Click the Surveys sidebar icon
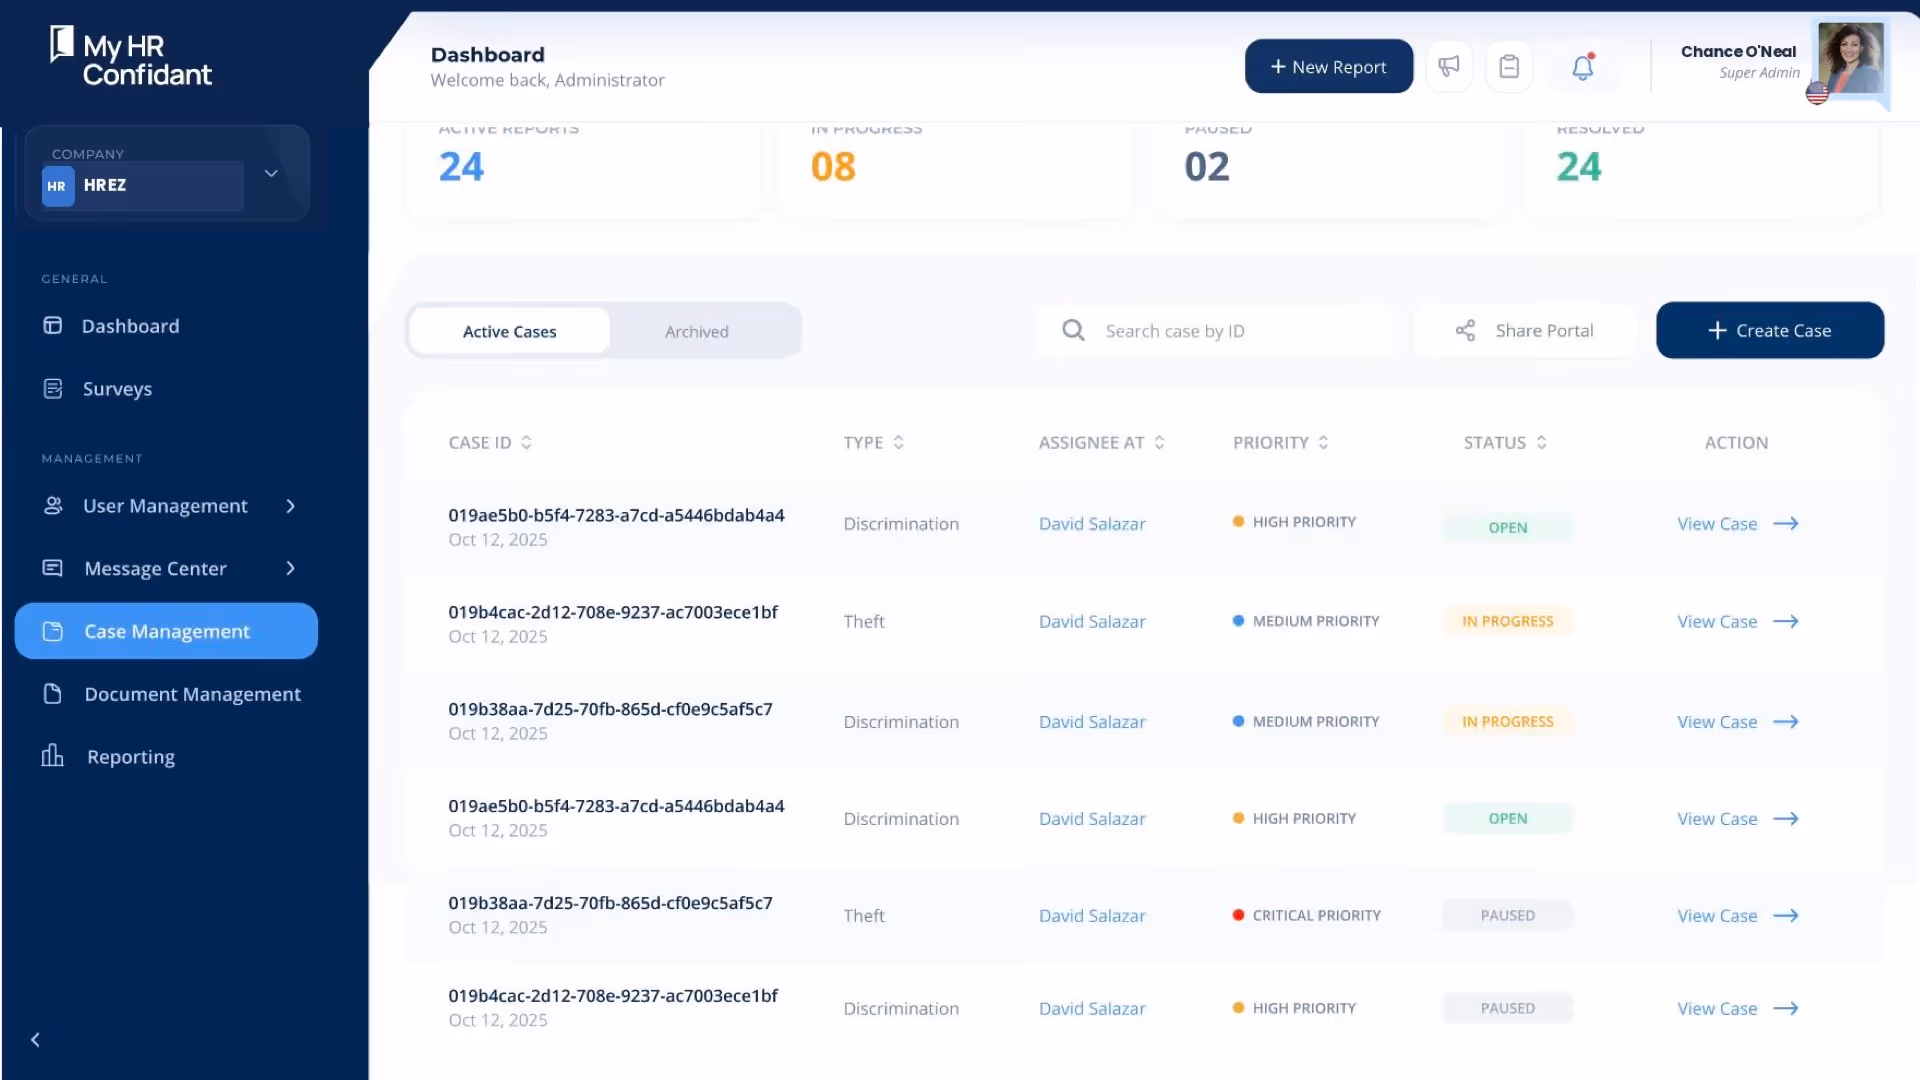The image size is (1920, 1080). 53,388
